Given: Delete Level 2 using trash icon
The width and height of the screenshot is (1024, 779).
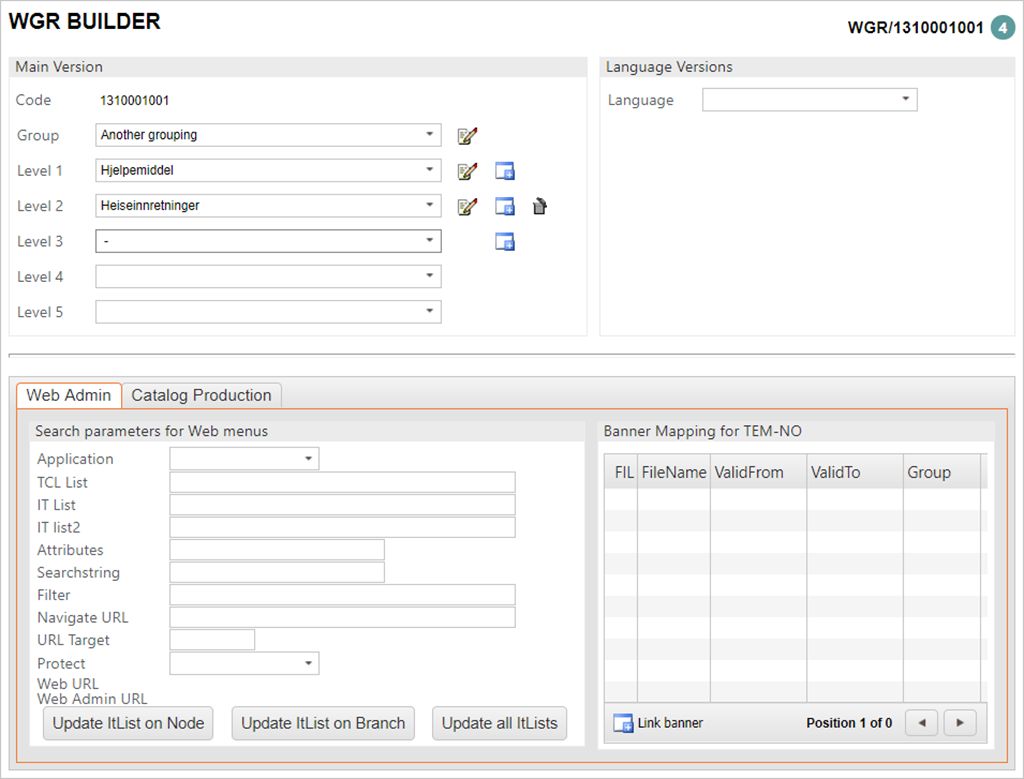Looking at the screenshot, I should point(539,207).
